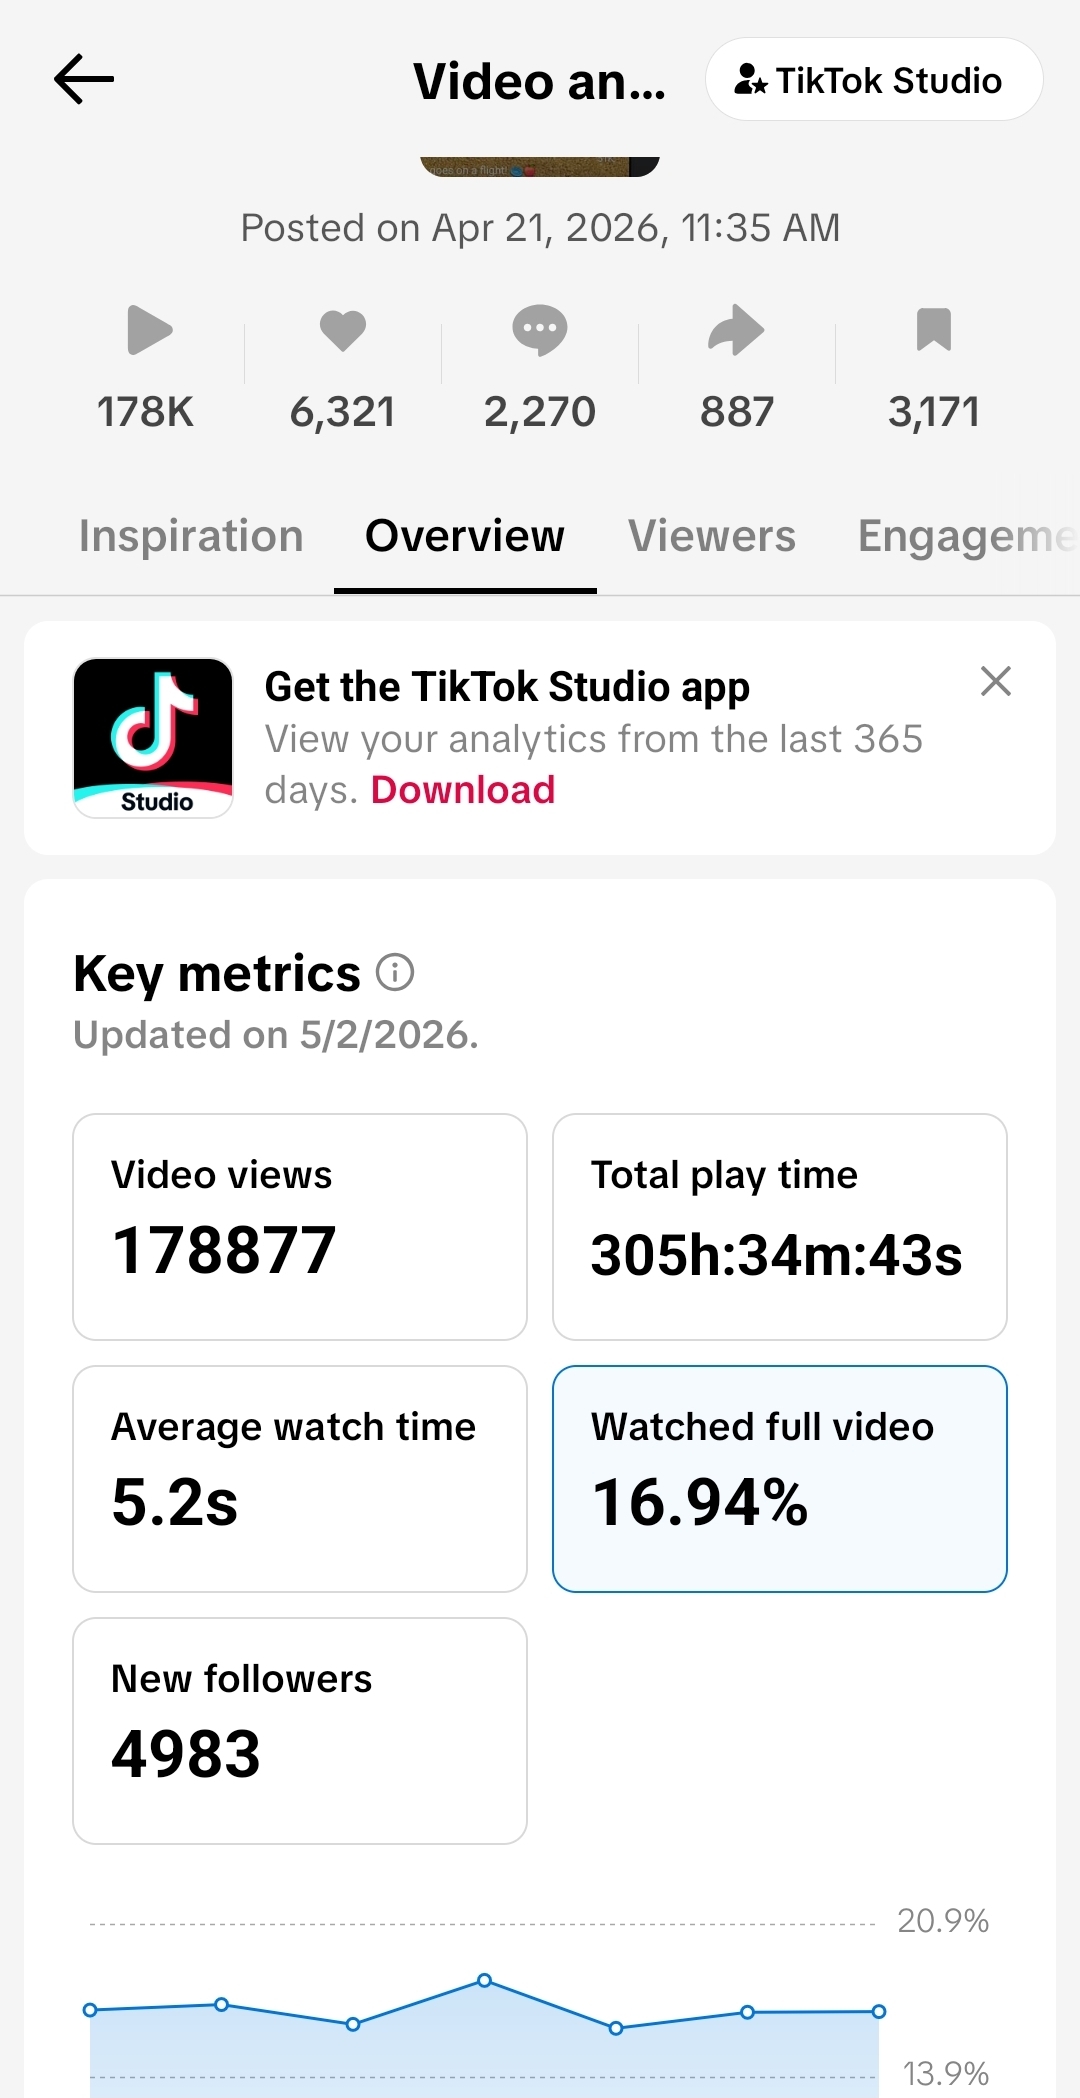Image resolution: width=1080 pixels, height=2098 pixels.
Task: Switch to the Inspiration tab
Action: [191, 536]
